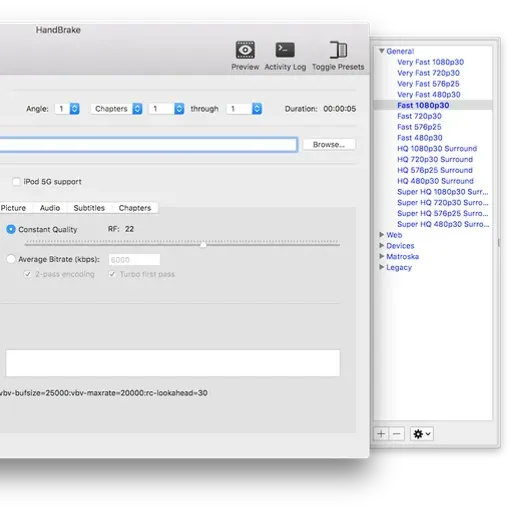Select the Super HQ 720p30 Surround preset
The image size is (512, 512).
tap(443, 203)
